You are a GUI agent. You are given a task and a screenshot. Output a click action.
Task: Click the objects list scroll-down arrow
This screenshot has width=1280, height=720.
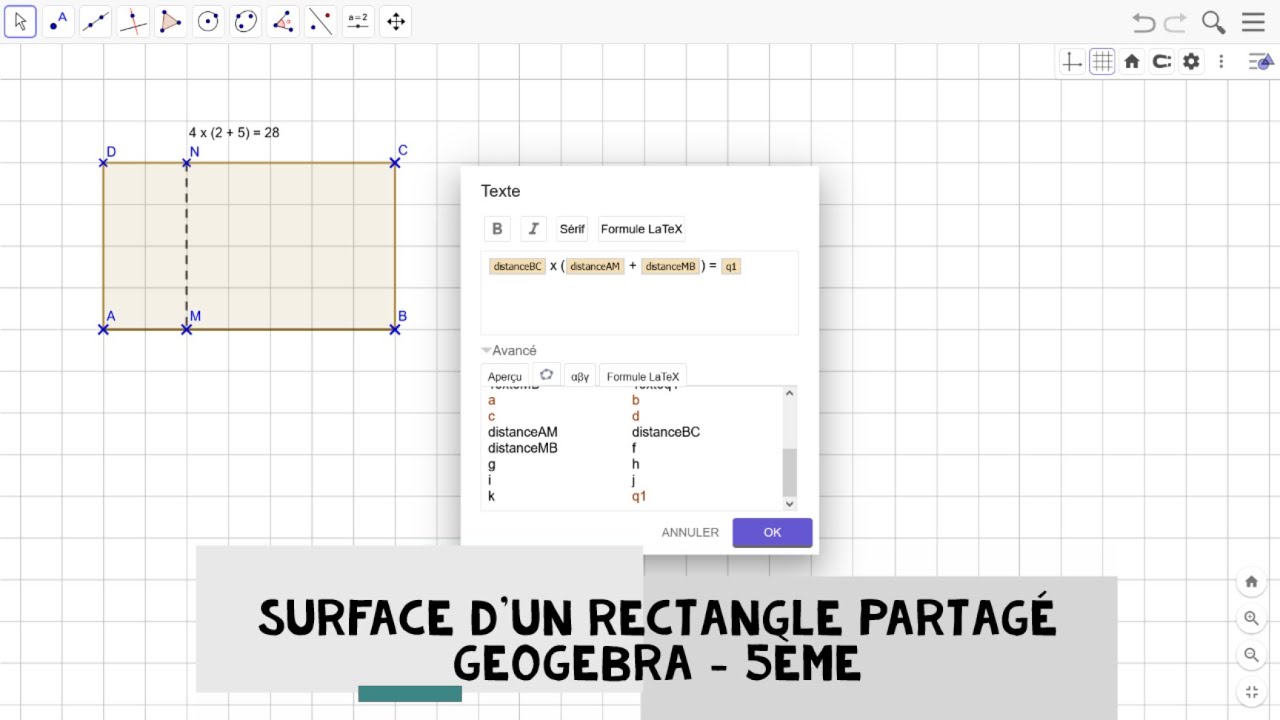coord(789,503)
